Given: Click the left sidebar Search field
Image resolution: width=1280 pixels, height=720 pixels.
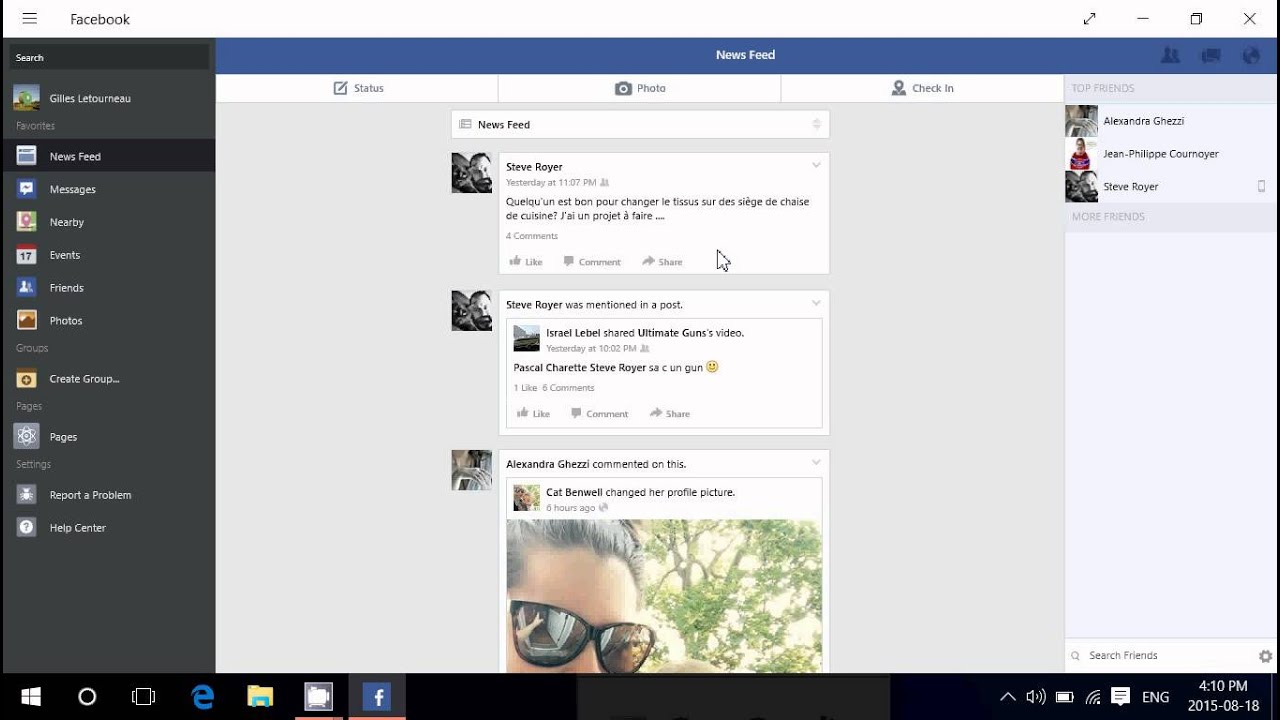Looking at the screenshot, I should (109, 58).
